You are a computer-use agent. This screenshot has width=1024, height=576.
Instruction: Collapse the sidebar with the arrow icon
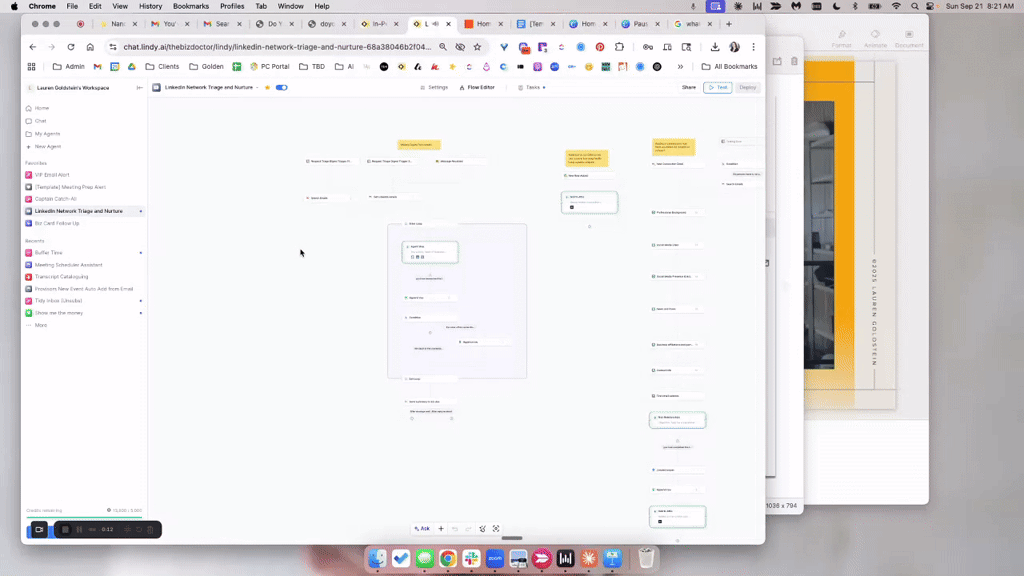point(140,88)
